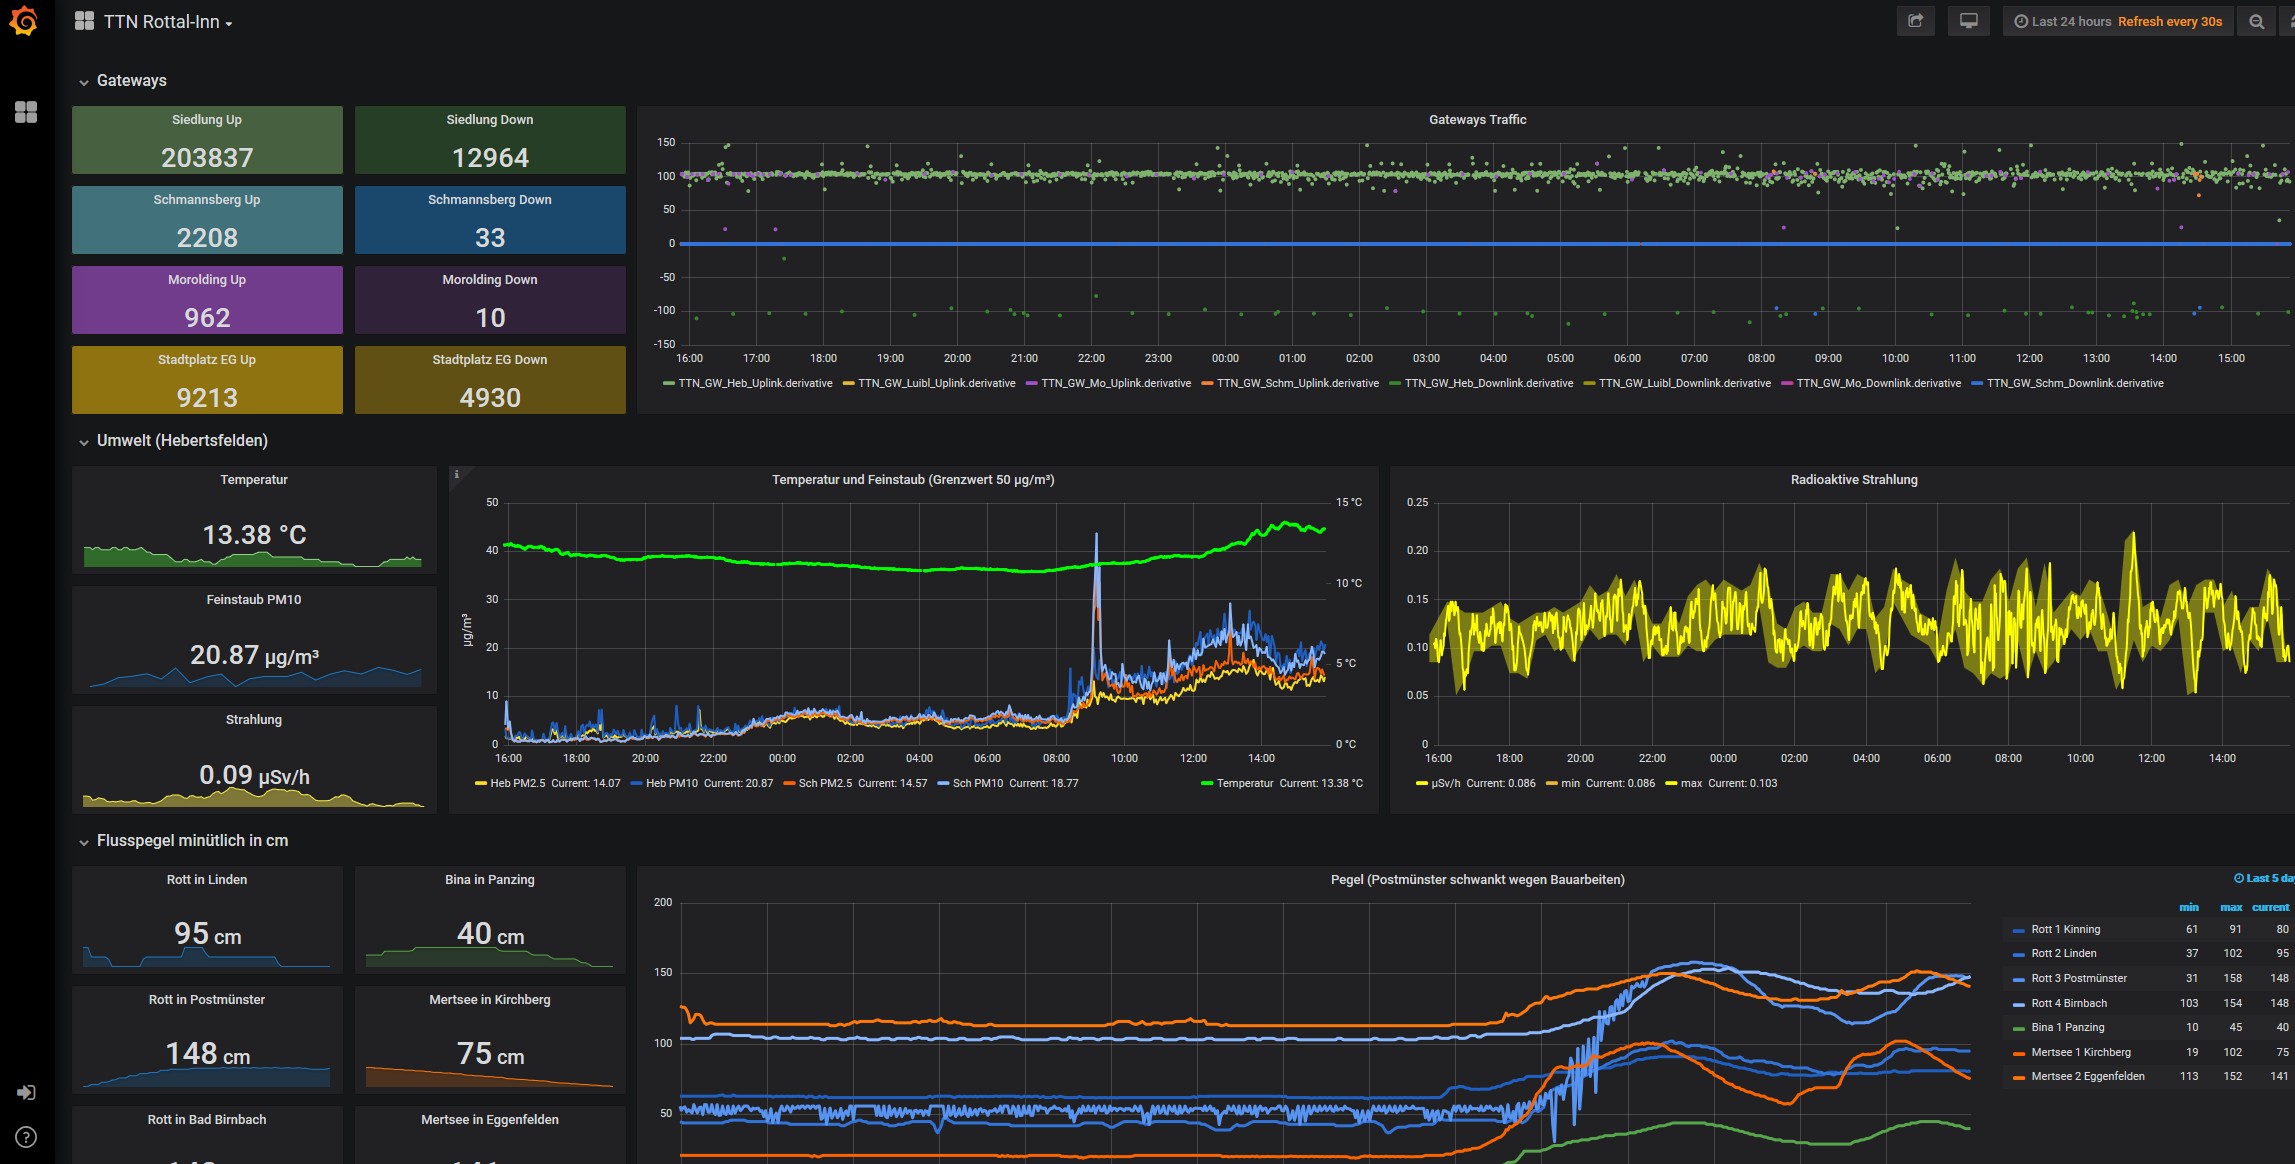
Task: Click the Stadtplatz EG Down value 4930
Action: (490, 398)
